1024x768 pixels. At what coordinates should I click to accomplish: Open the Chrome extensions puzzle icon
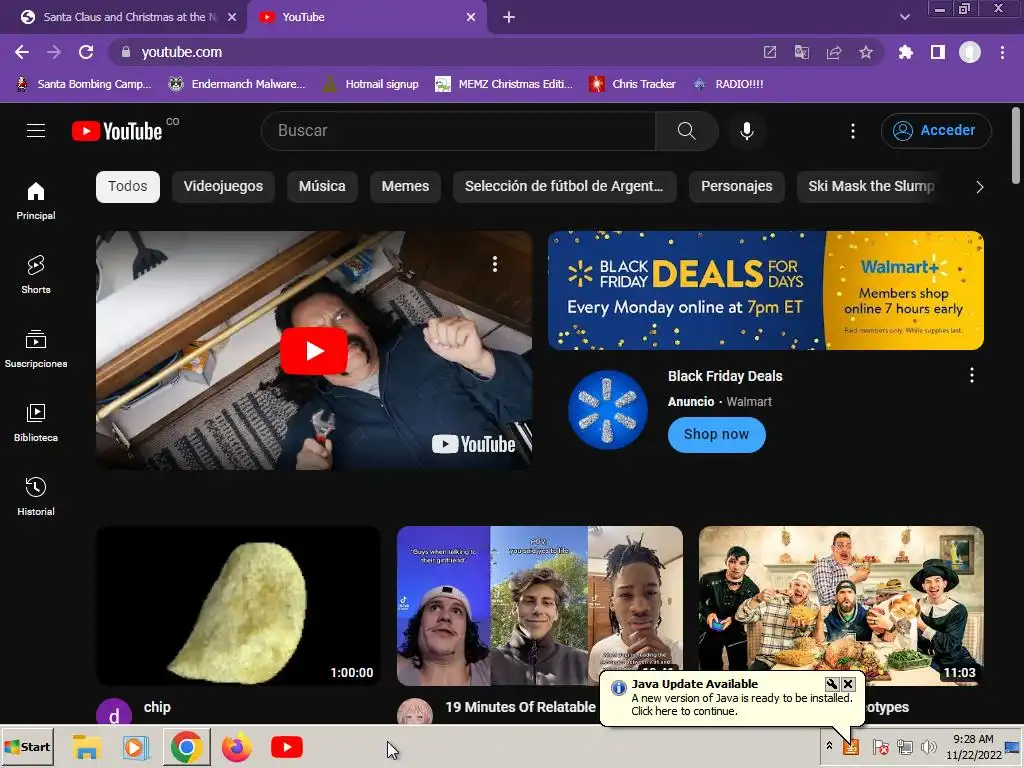click(905, 52)
